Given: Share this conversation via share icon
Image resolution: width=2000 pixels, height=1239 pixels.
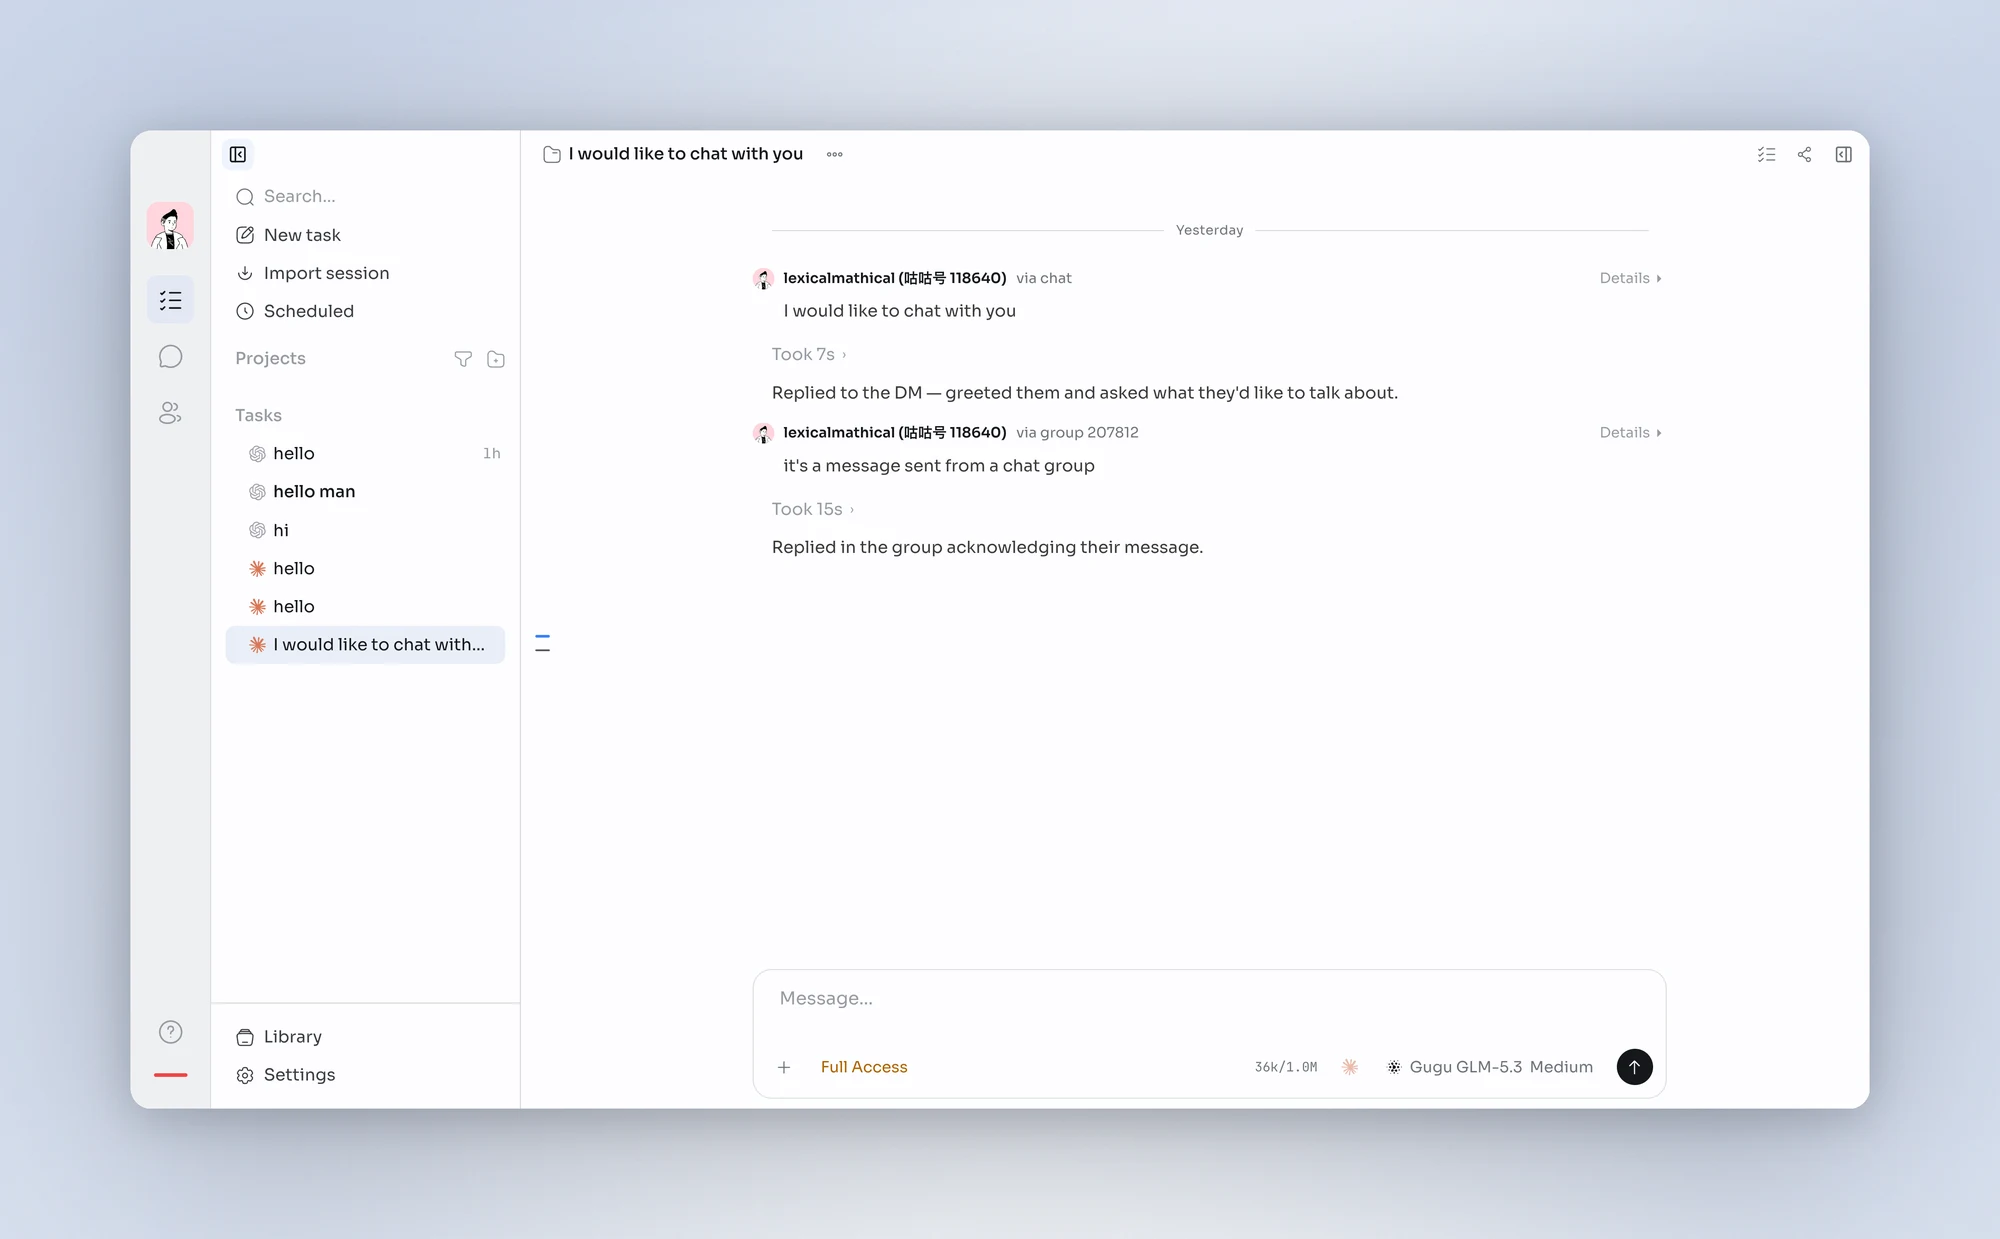Looking at the screenshot, I should click(x=1805, y=154).
